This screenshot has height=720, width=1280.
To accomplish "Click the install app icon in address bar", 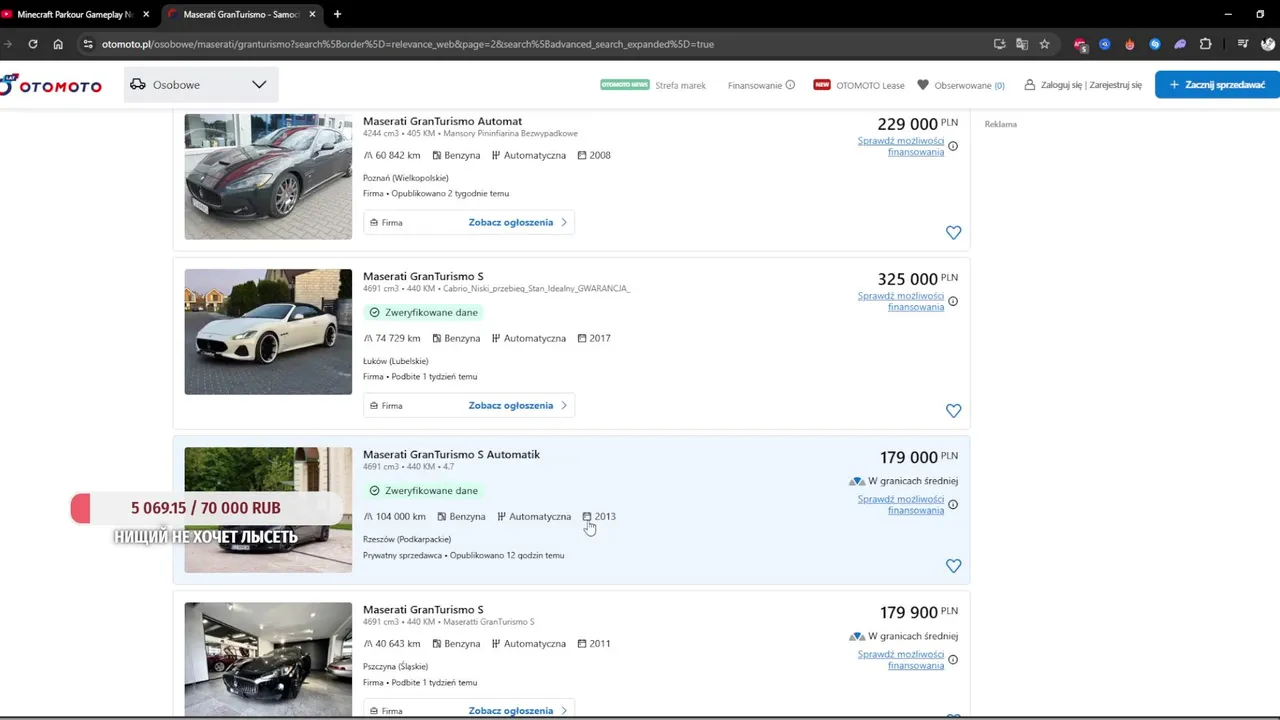I will point(999,44).
